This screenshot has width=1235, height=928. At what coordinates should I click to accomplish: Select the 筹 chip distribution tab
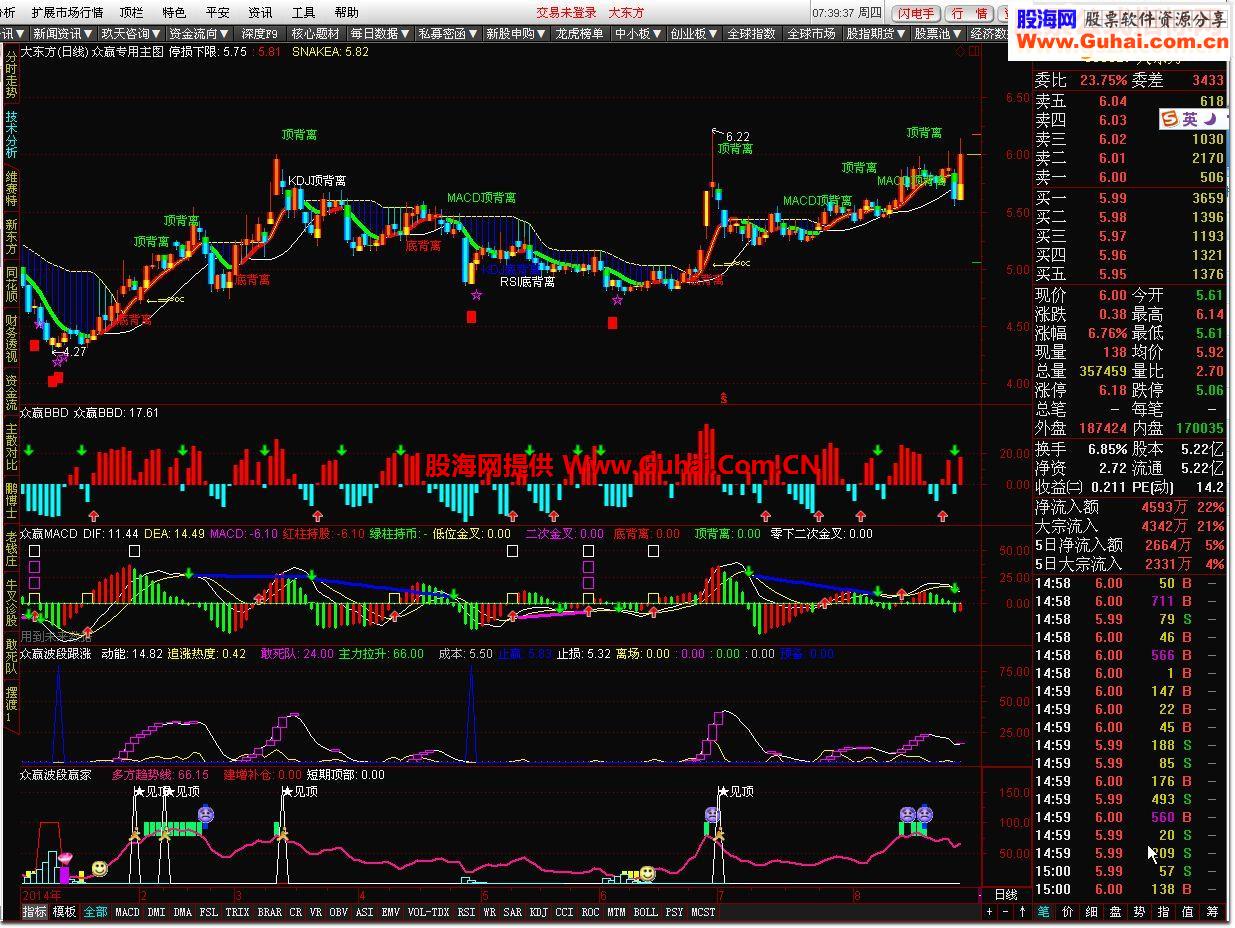1213,912
